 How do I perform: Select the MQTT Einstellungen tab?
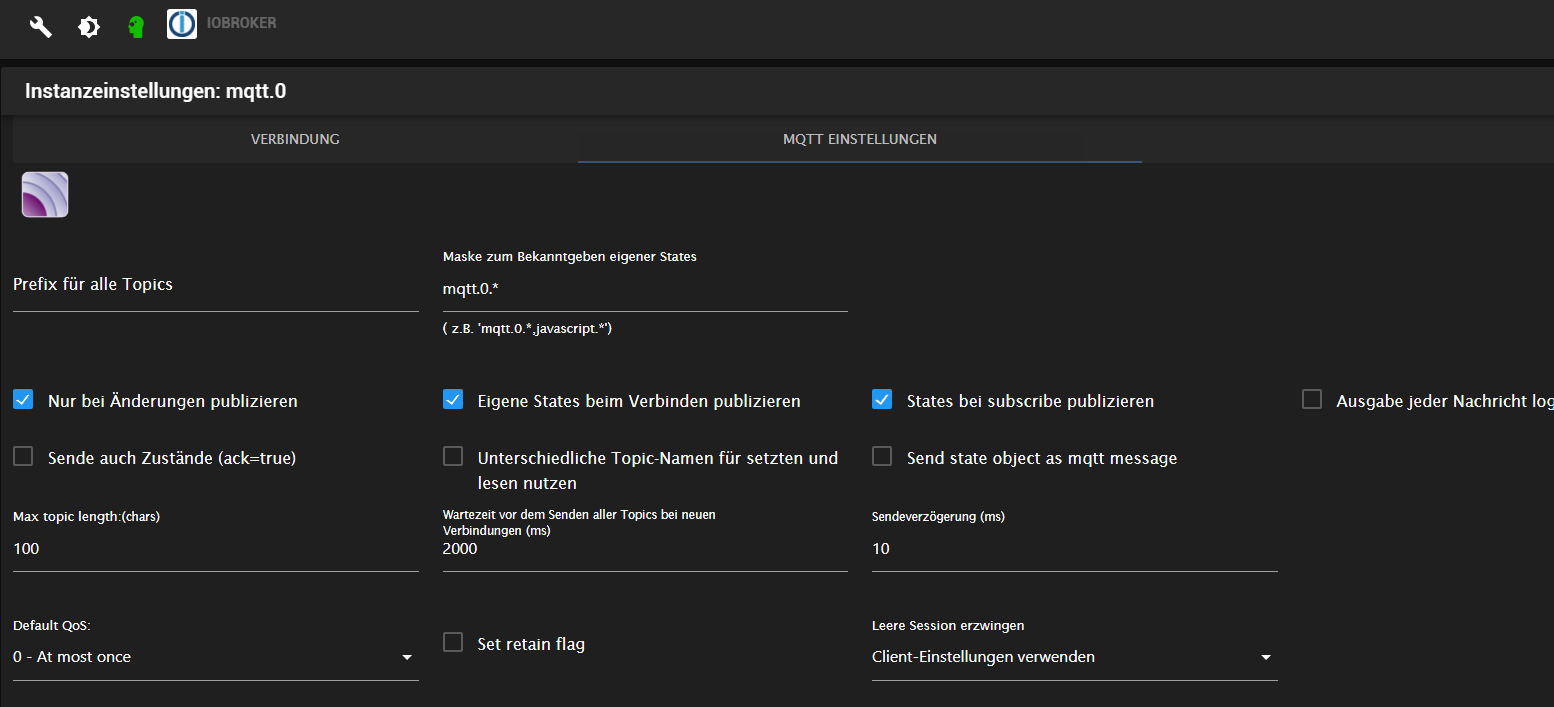pyautogui.click(x=860, y=139)
